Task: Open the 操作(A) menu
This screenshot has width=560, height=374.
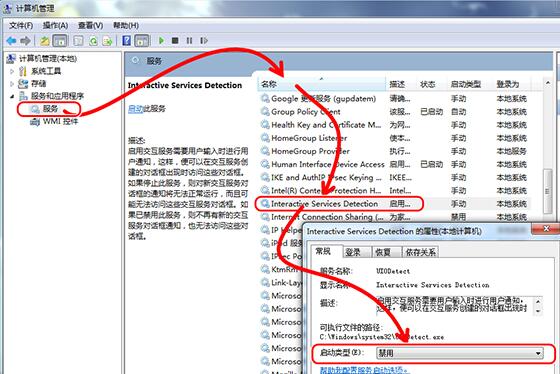Action: pos(55,25)
